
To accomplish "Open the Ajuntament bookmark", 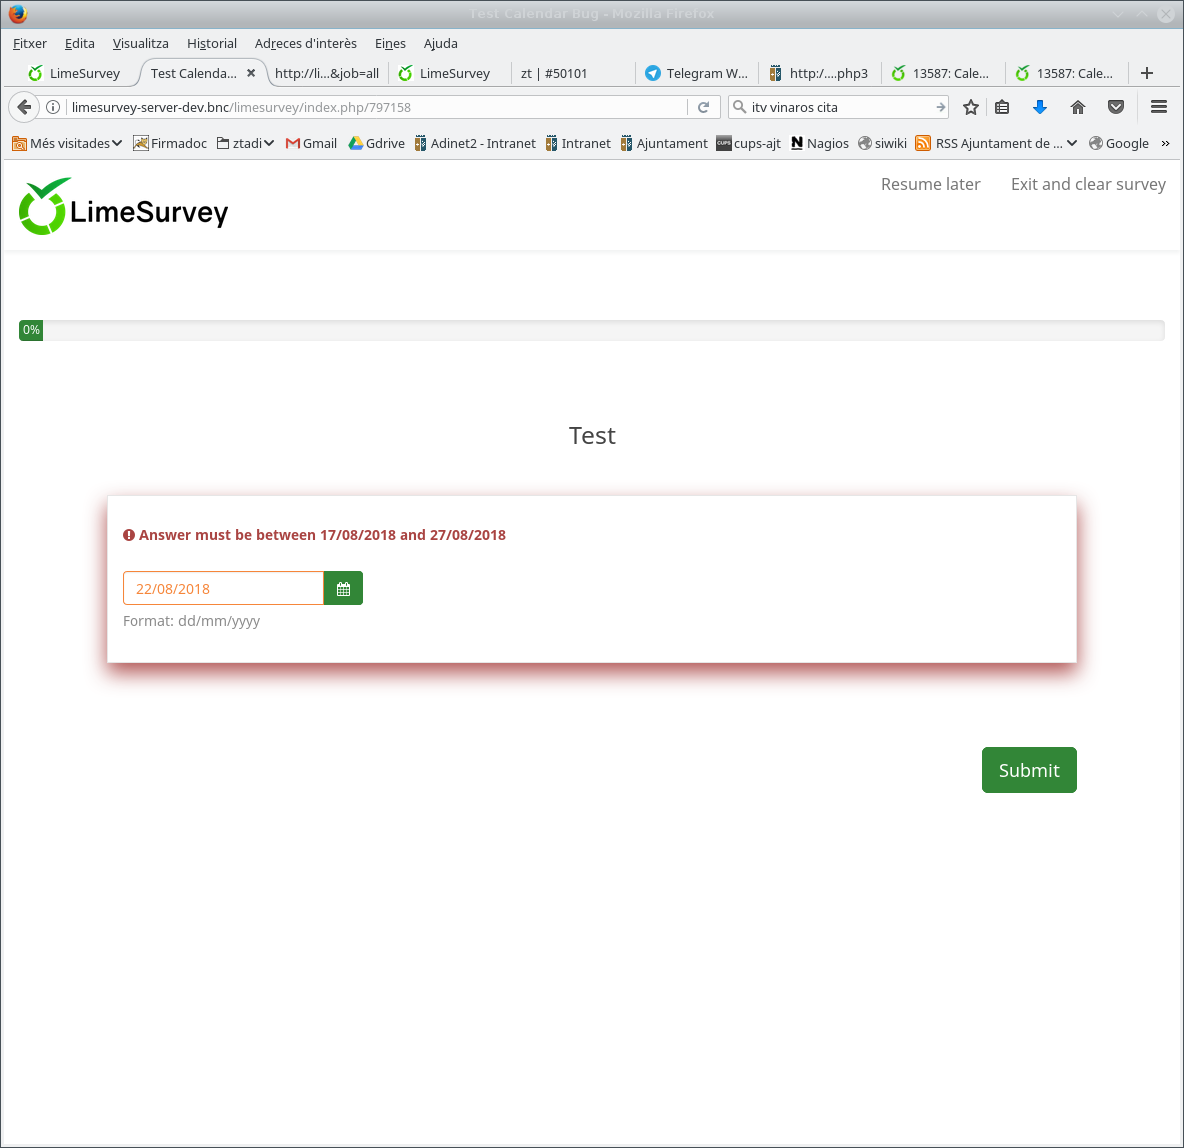I will point(664,144).
